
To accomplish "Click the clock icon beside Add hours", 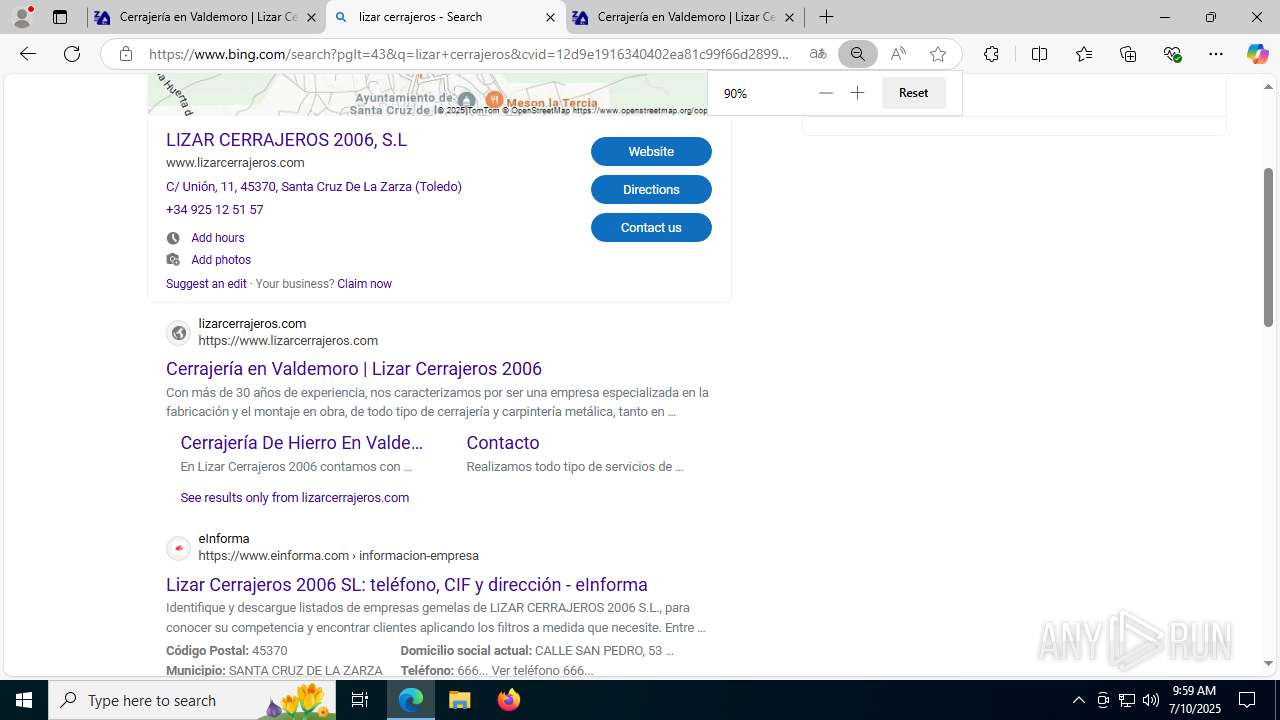I will (x=173, y=238).
